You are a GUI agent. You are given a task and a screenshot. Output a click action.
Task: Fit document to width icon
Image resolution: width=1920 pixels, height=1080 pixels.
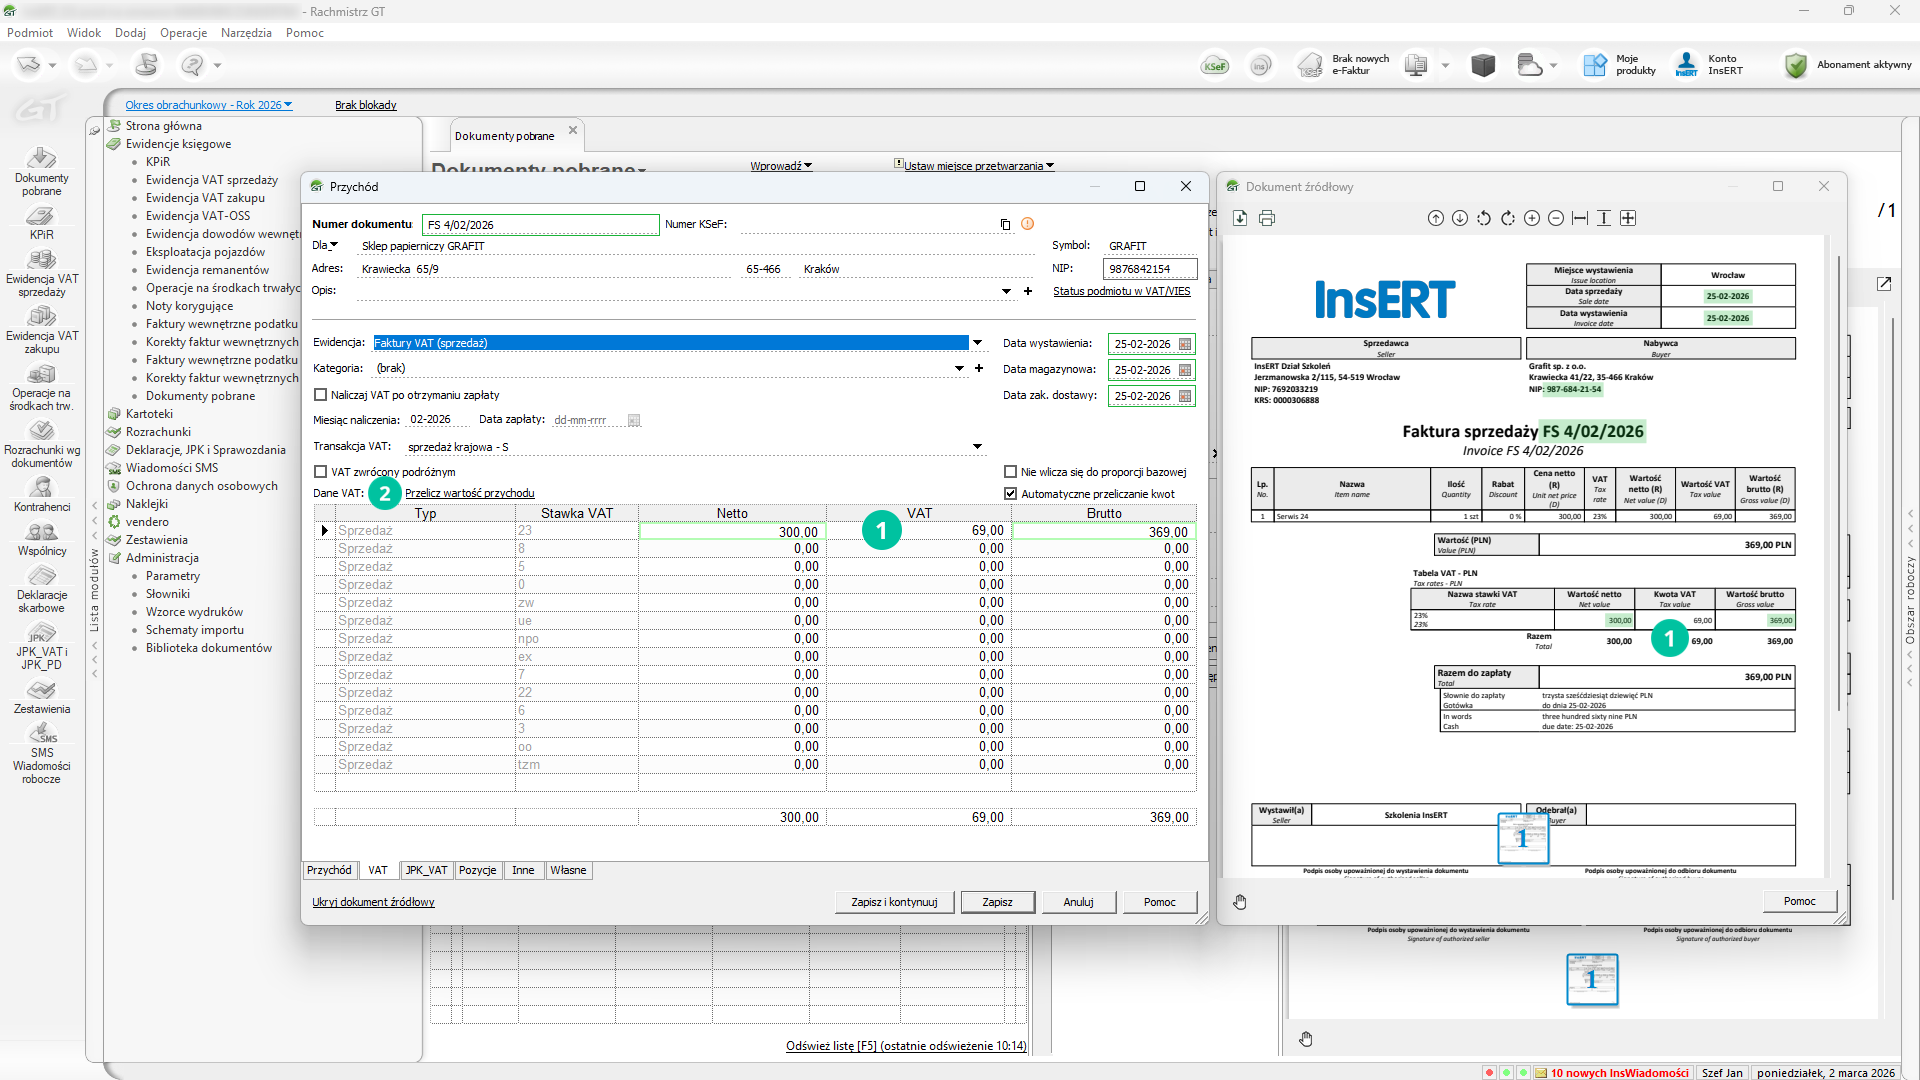pos(1580,218)
